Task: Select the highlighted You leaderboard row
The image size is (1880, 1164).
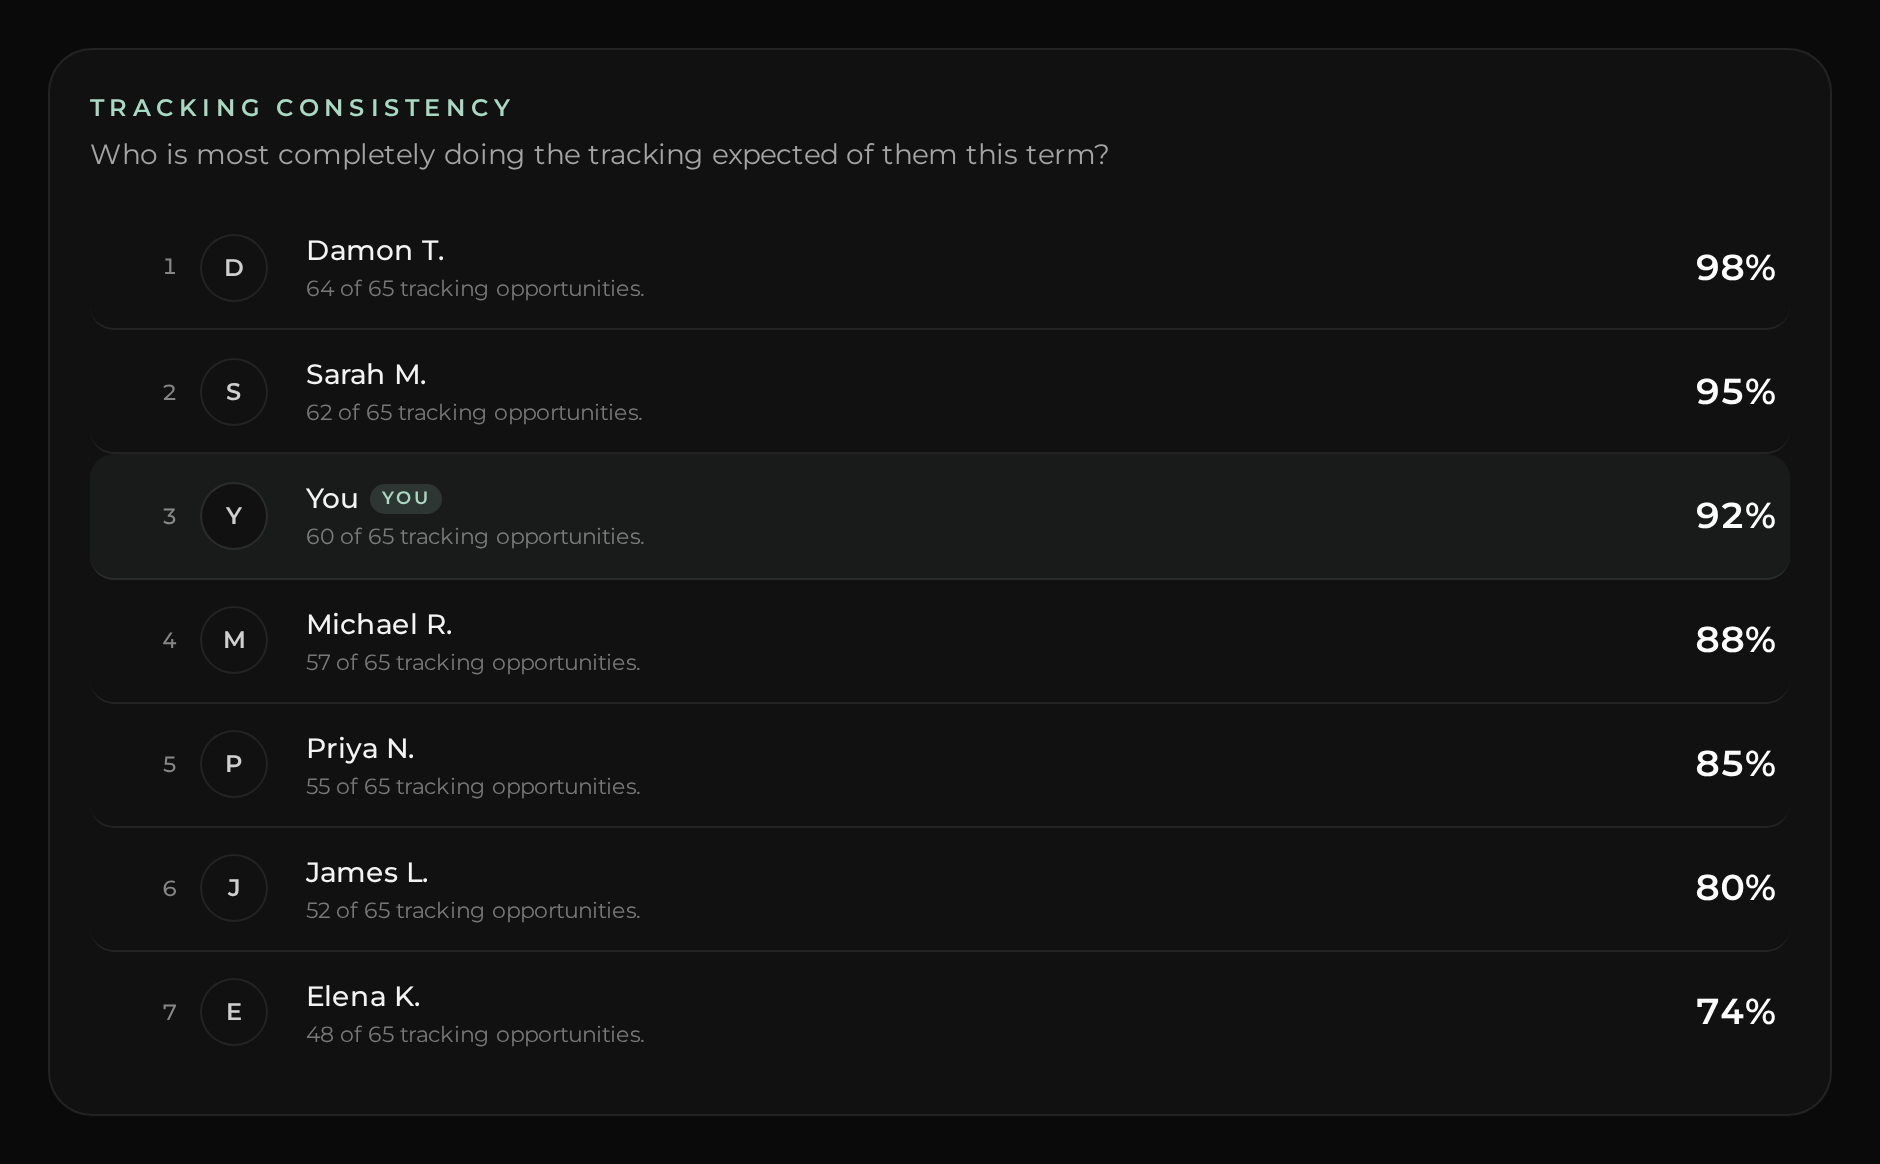Action: pos(940,516)
